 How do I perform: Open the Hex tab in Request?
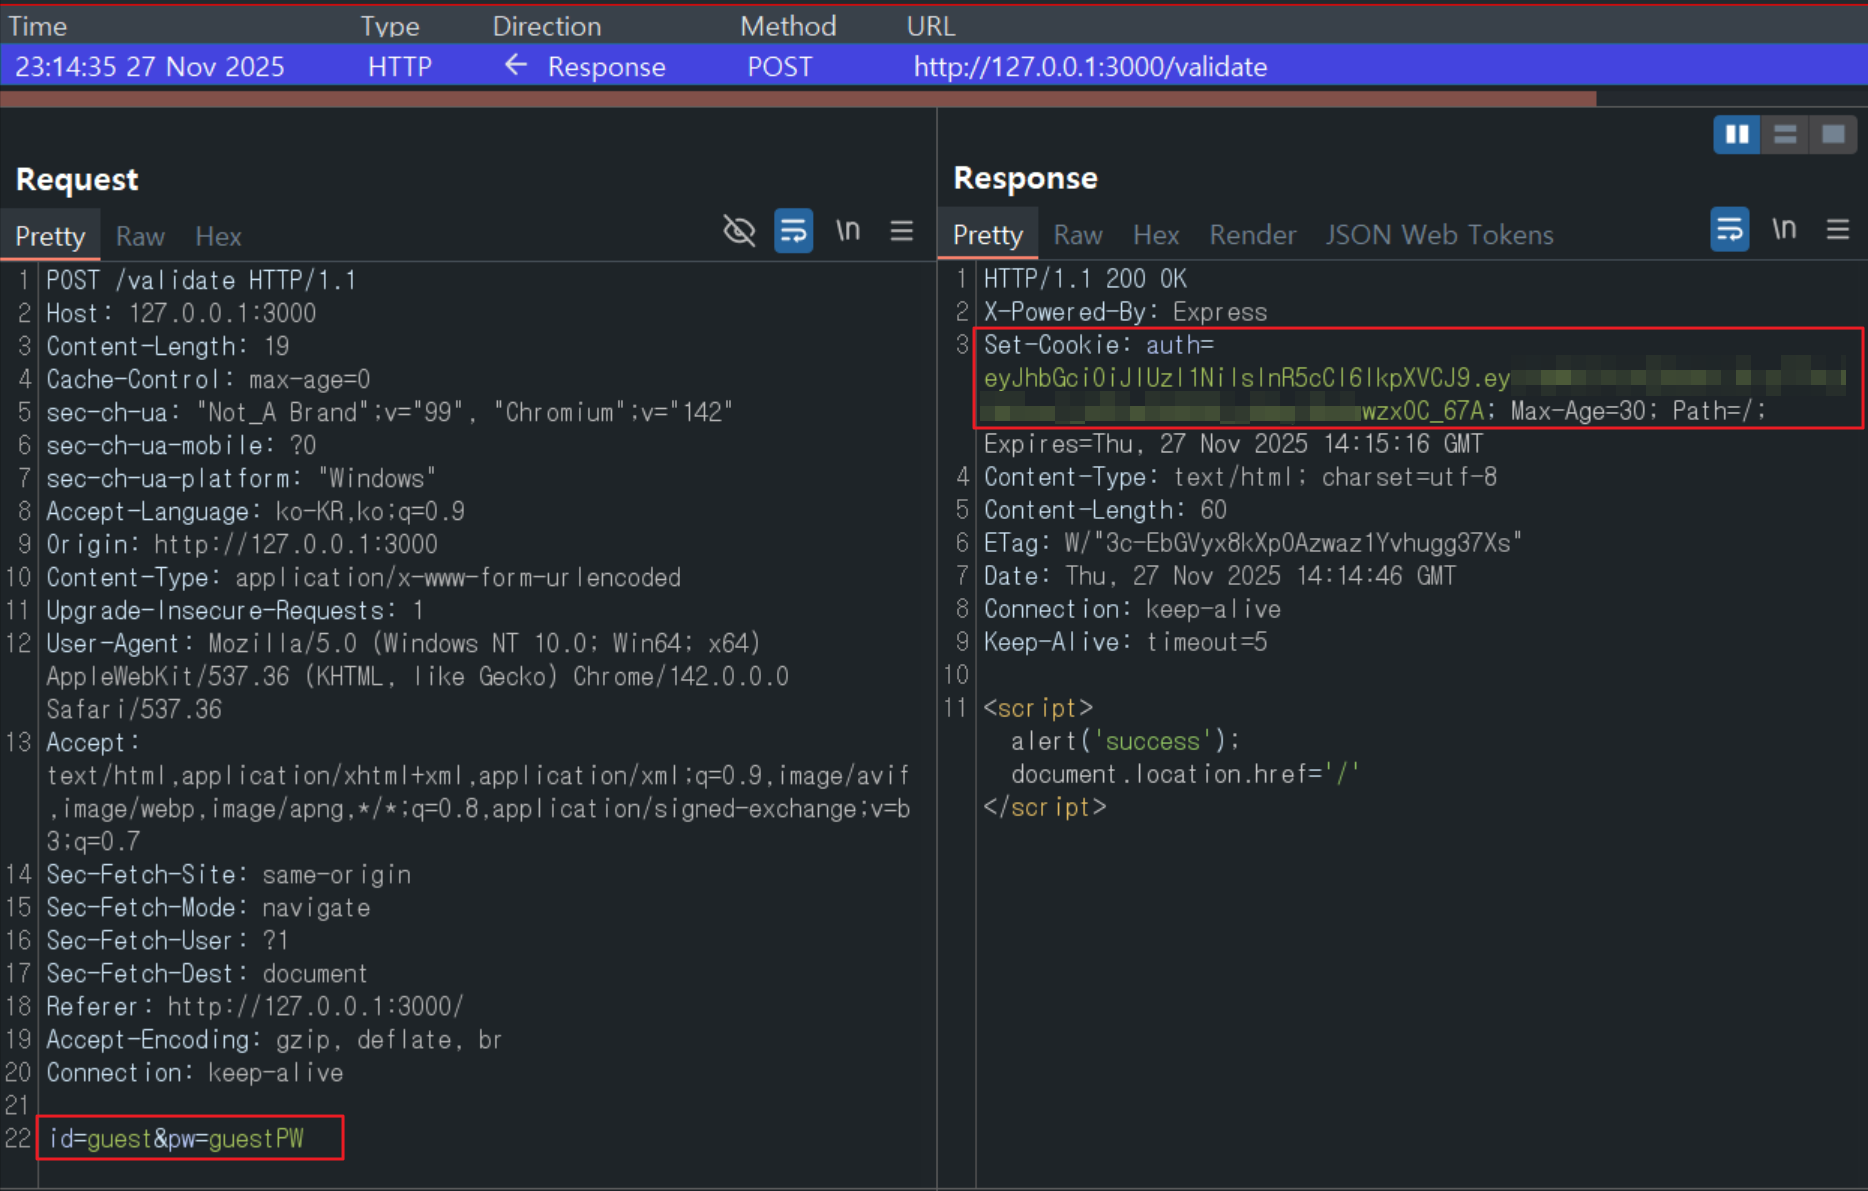pyautogui.click(x=218, y=236)
